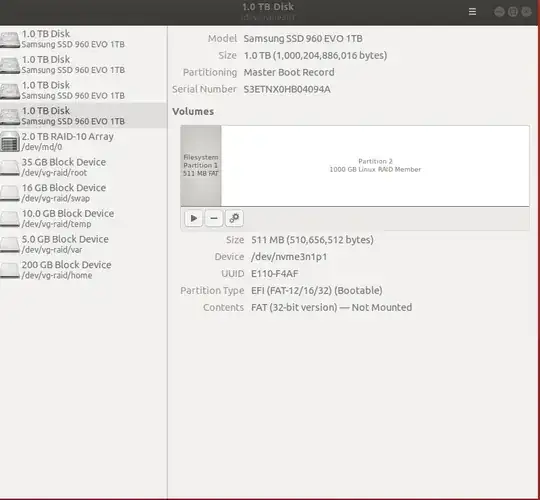
Task: Select the 200 GB Block Device /dev/vg-raid/home
Action: (83, 270)
